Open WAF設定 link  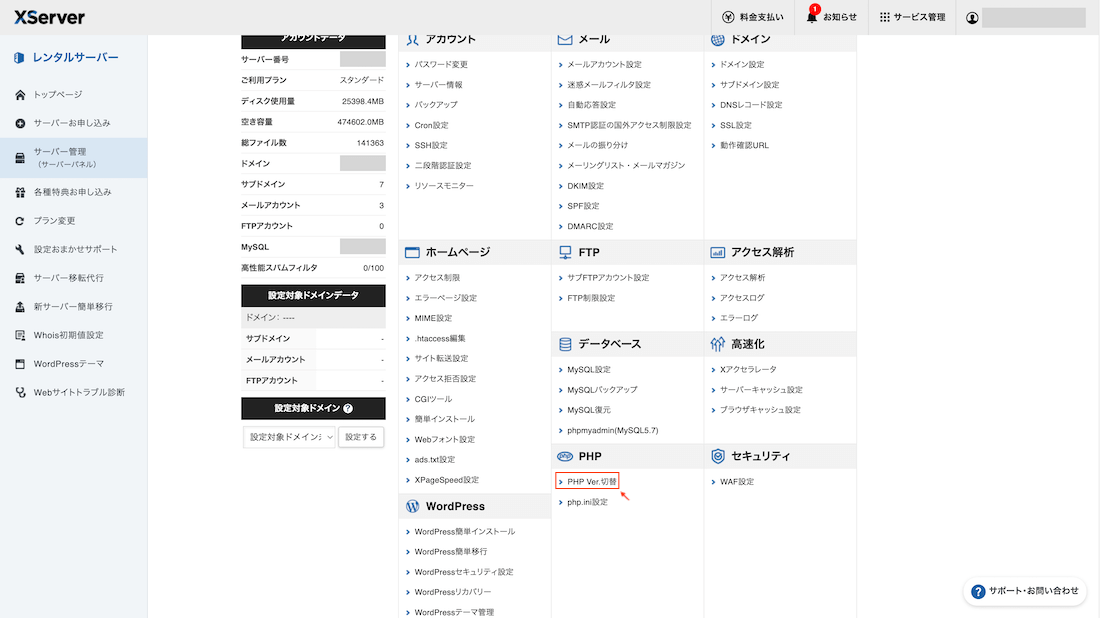coord(737,482)
